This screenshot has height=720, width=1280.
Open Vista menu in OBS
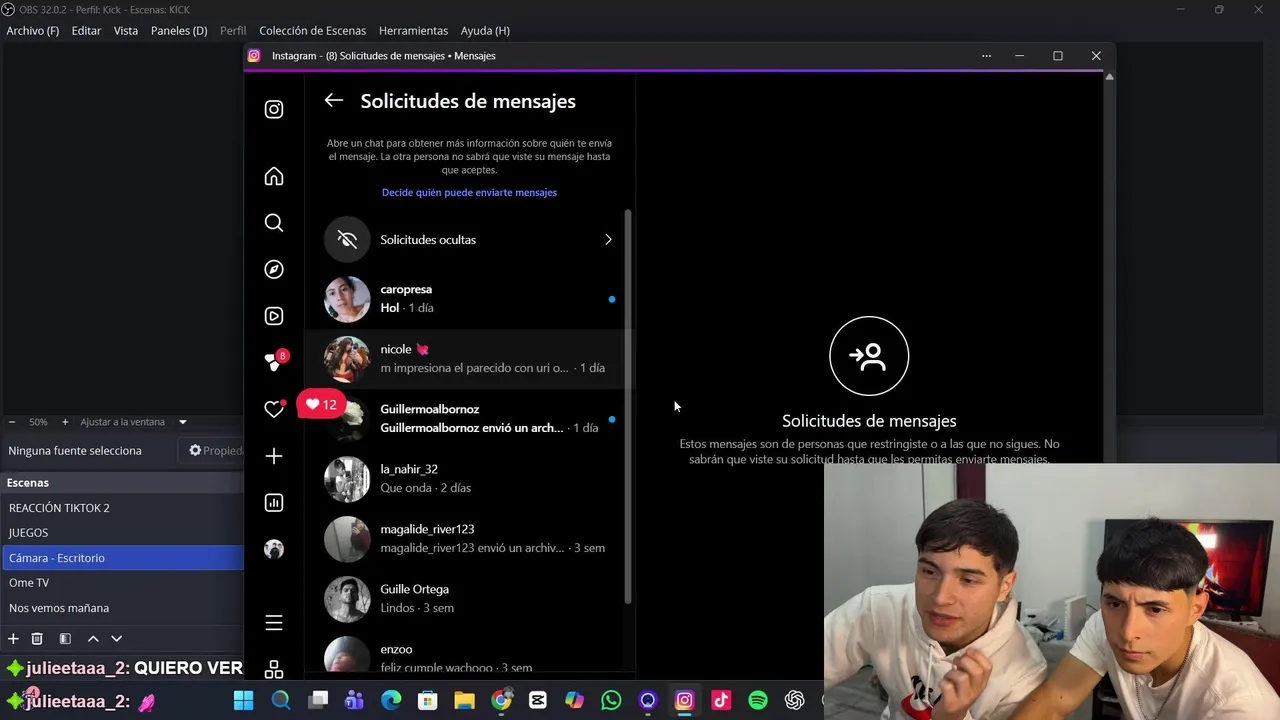[126, 31]
